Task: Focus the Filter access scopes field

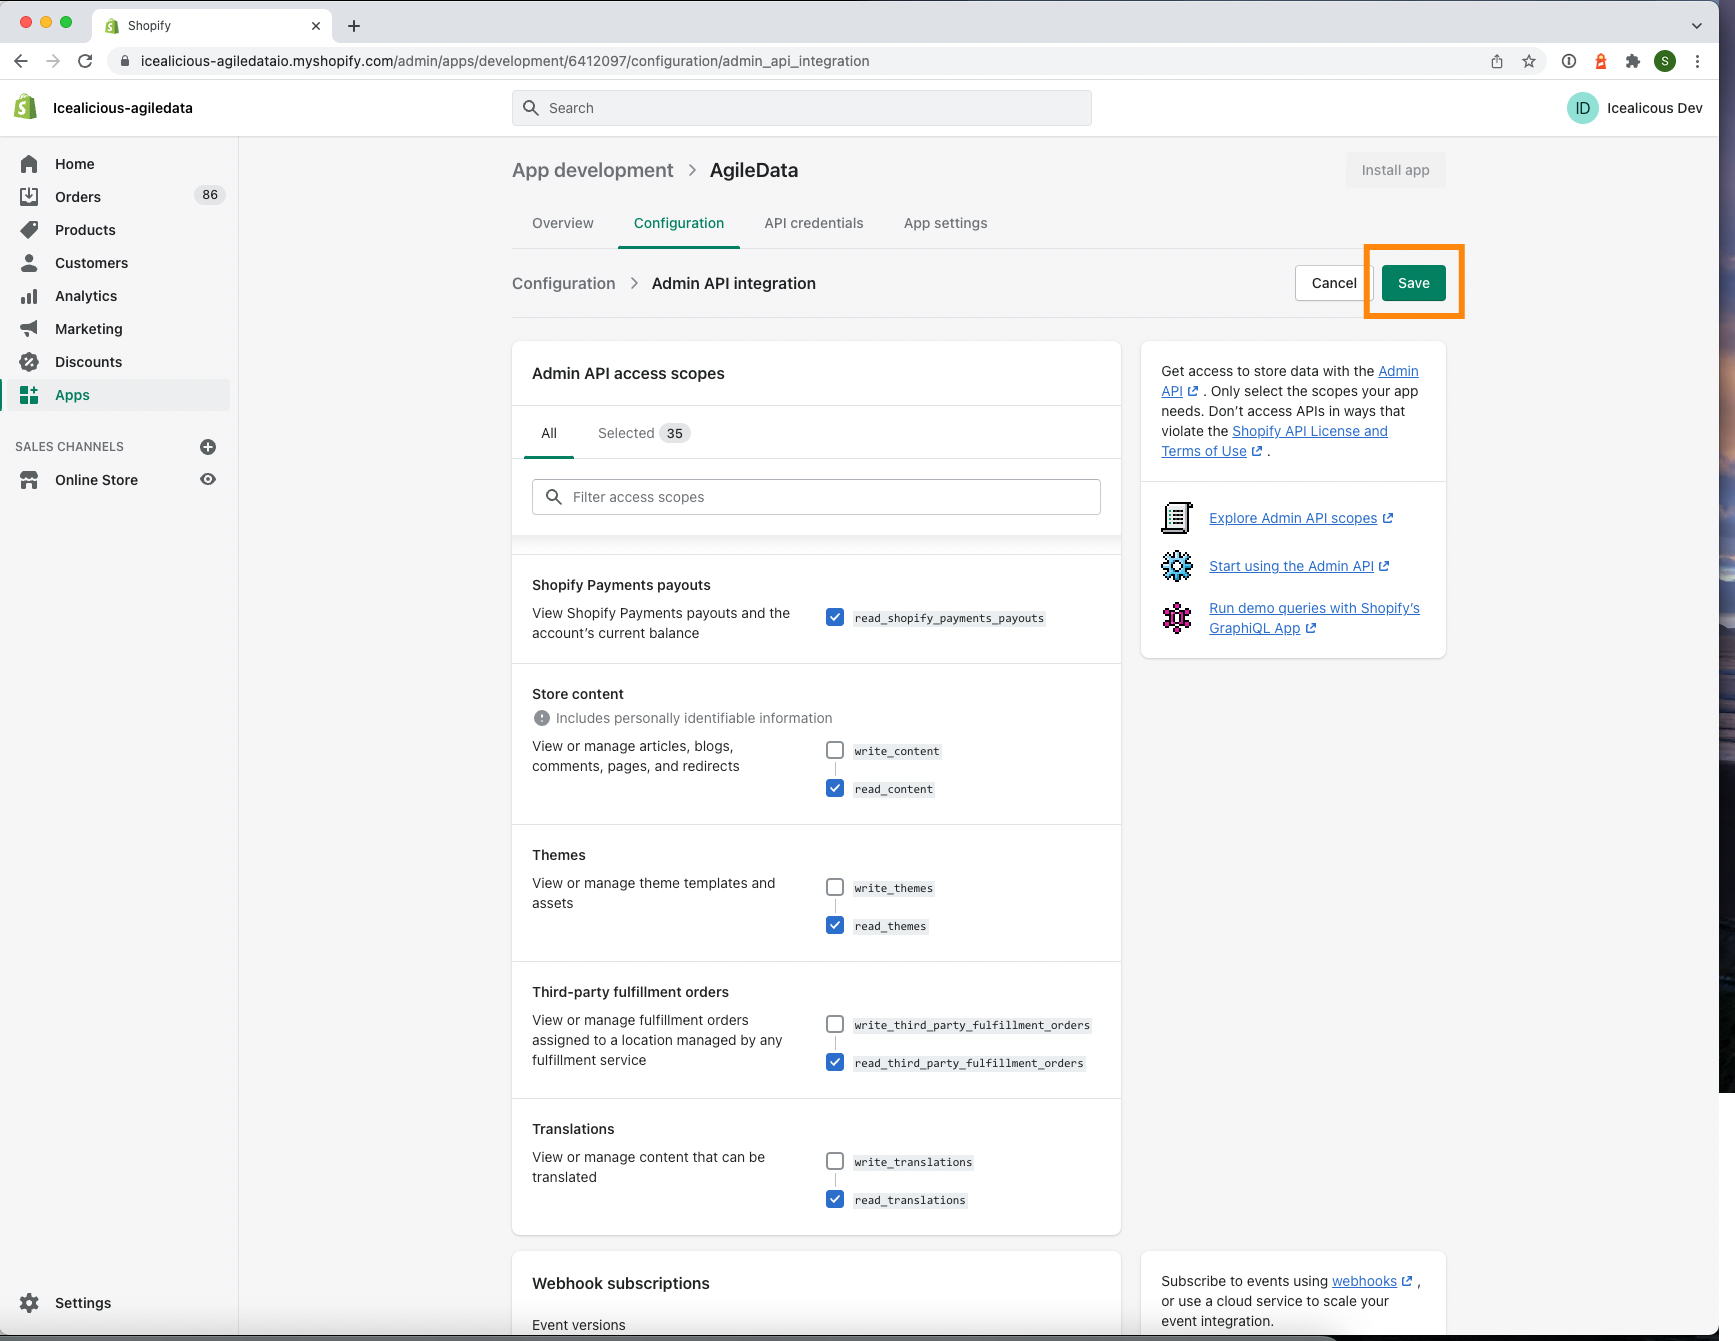Action: (x=816, y=497)
